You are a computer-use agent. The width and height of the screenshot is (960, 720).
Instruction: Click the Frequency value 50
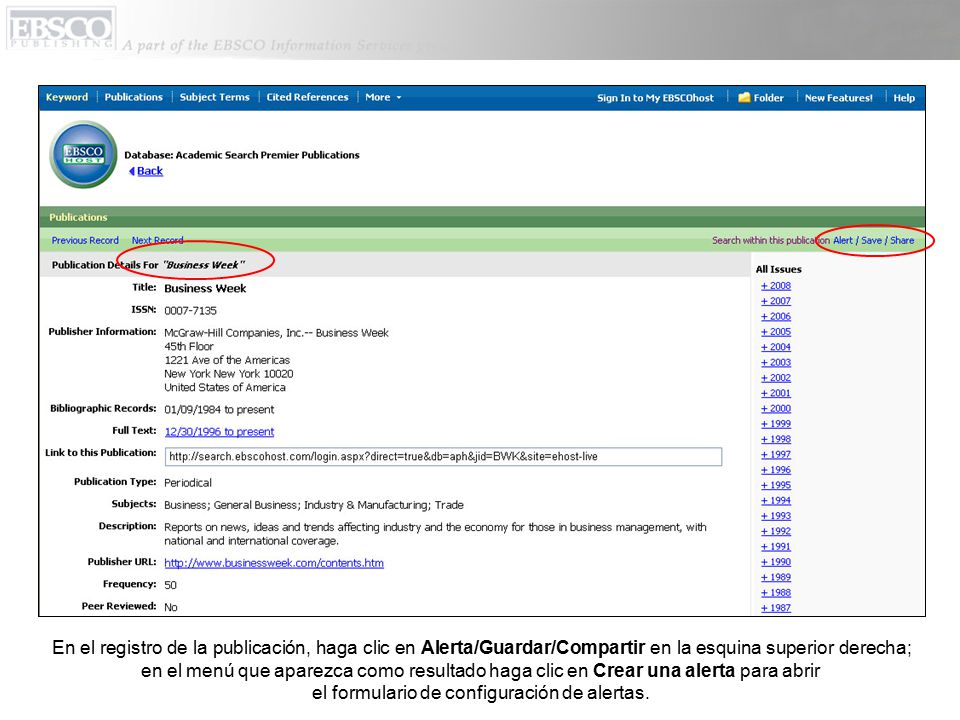[170, 585]
